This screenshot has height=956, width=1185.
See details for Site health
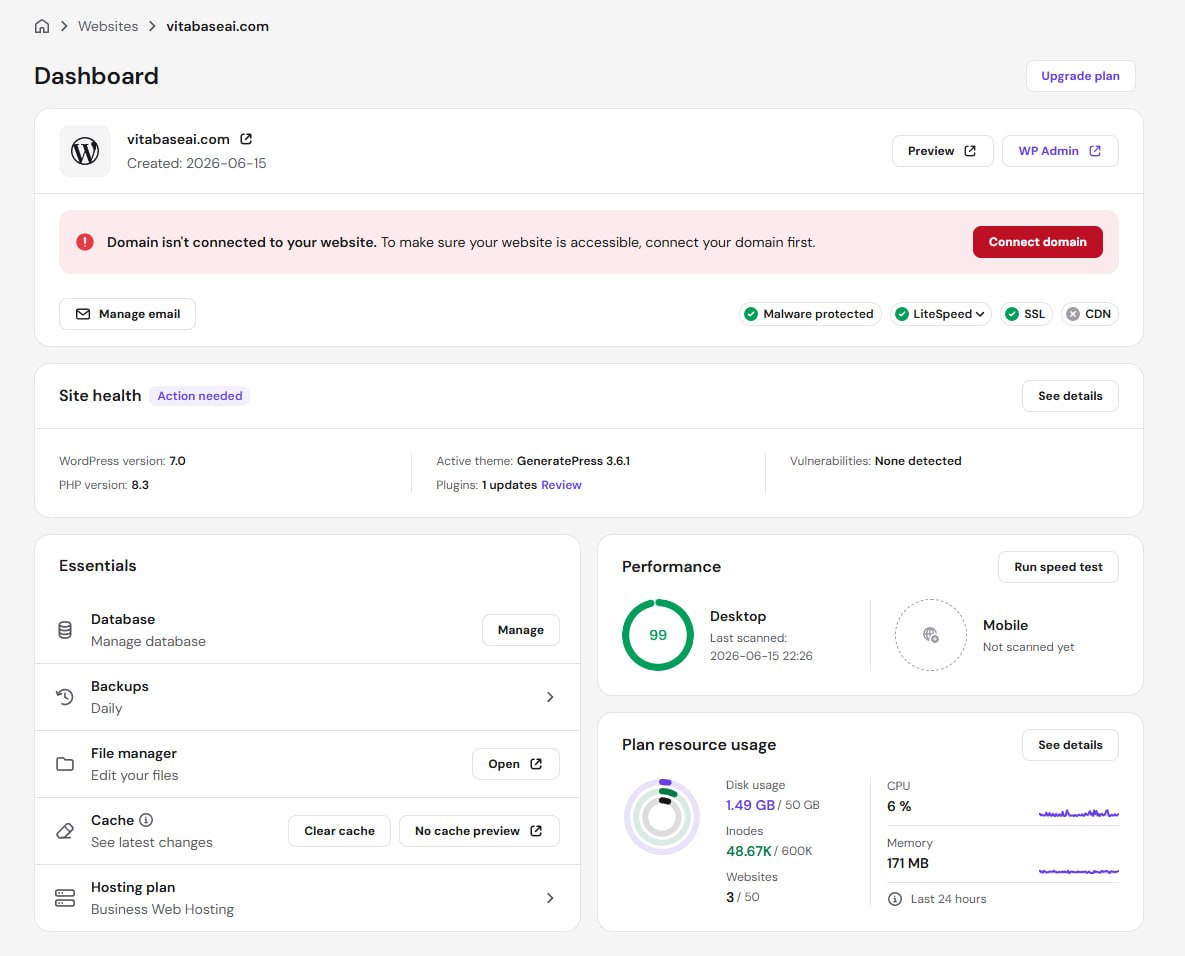coord(1069,396)
